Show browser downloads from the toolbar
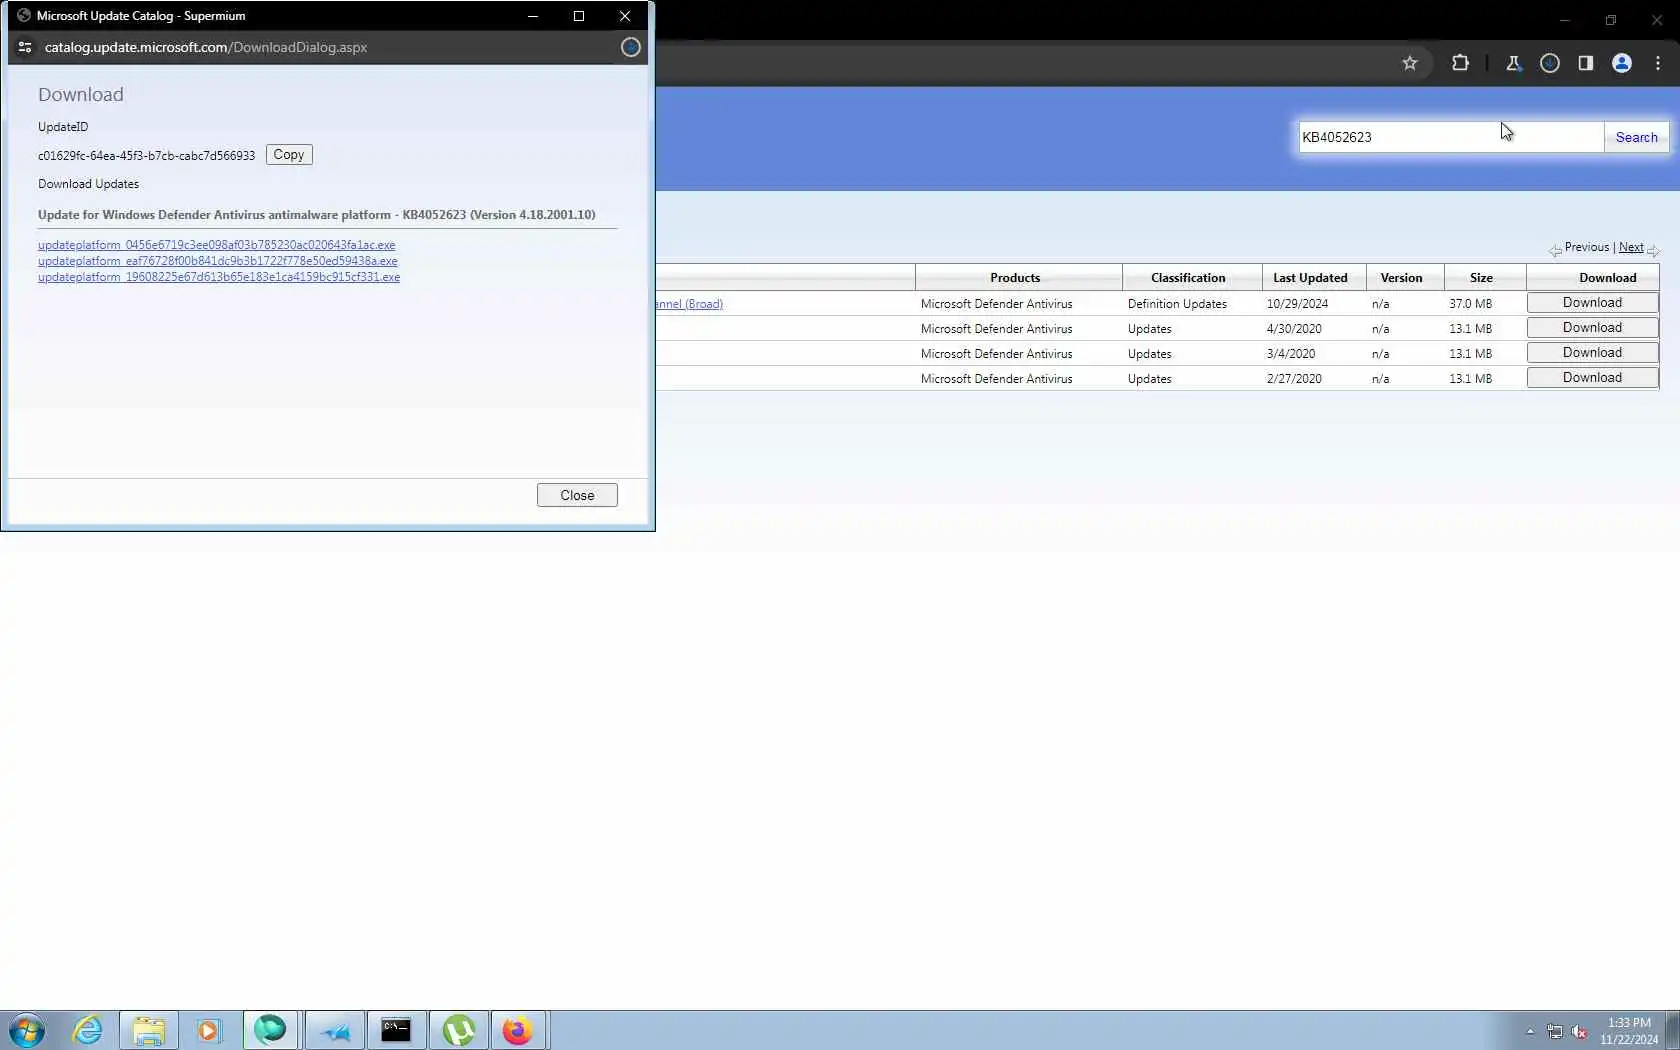Image resolution: width=1680 pixels, height=1050 pixels. tap(1550, 63)
